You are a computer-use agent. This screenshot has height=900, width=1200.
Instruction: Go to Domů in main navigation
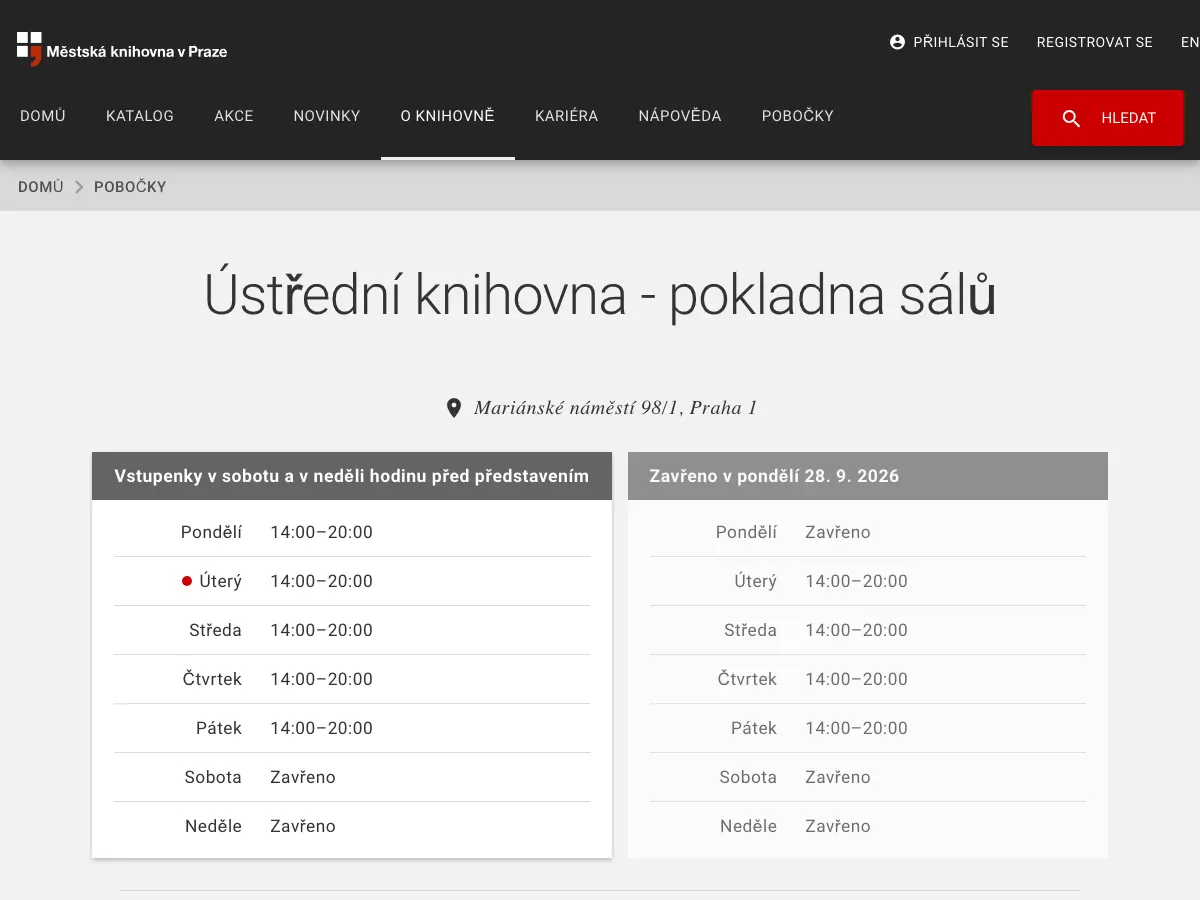(43, 116)
